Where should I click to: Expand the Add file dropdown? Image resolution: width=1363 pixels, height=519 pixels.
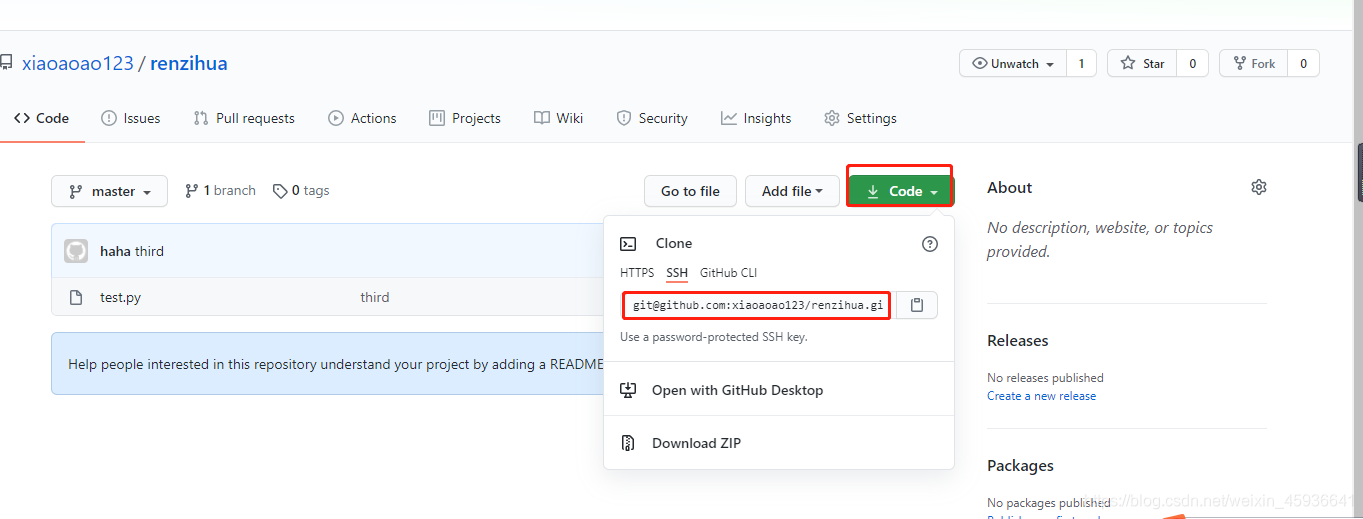792,191
